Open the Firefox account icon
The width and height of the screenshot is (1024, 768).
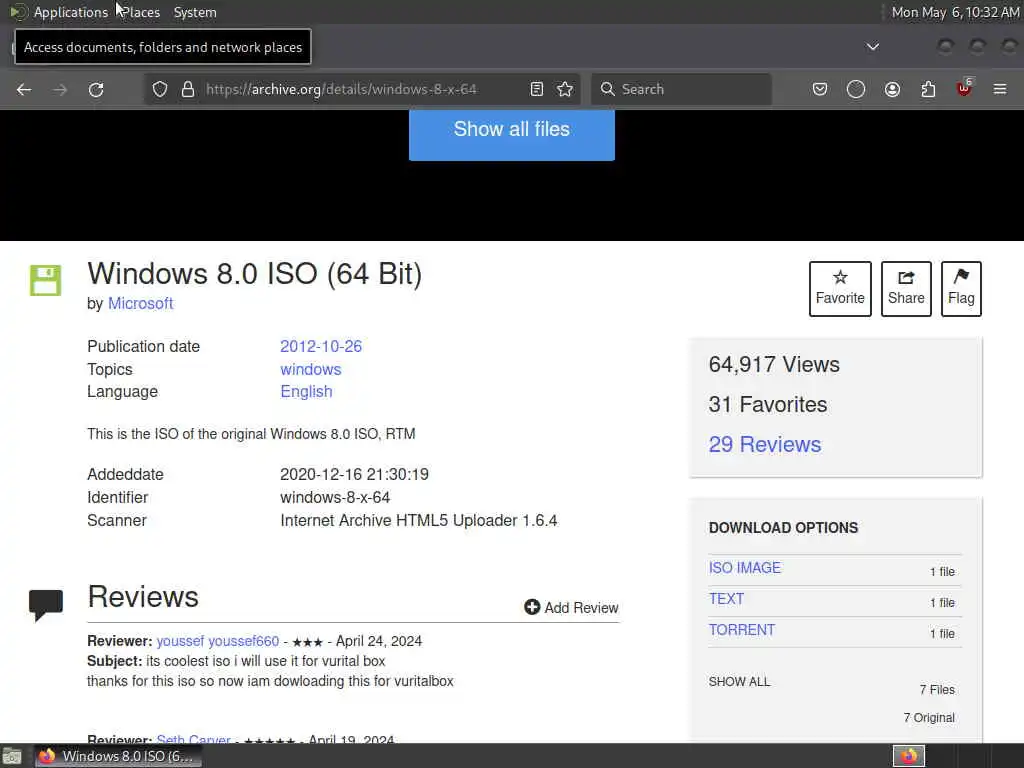[892, 89]
